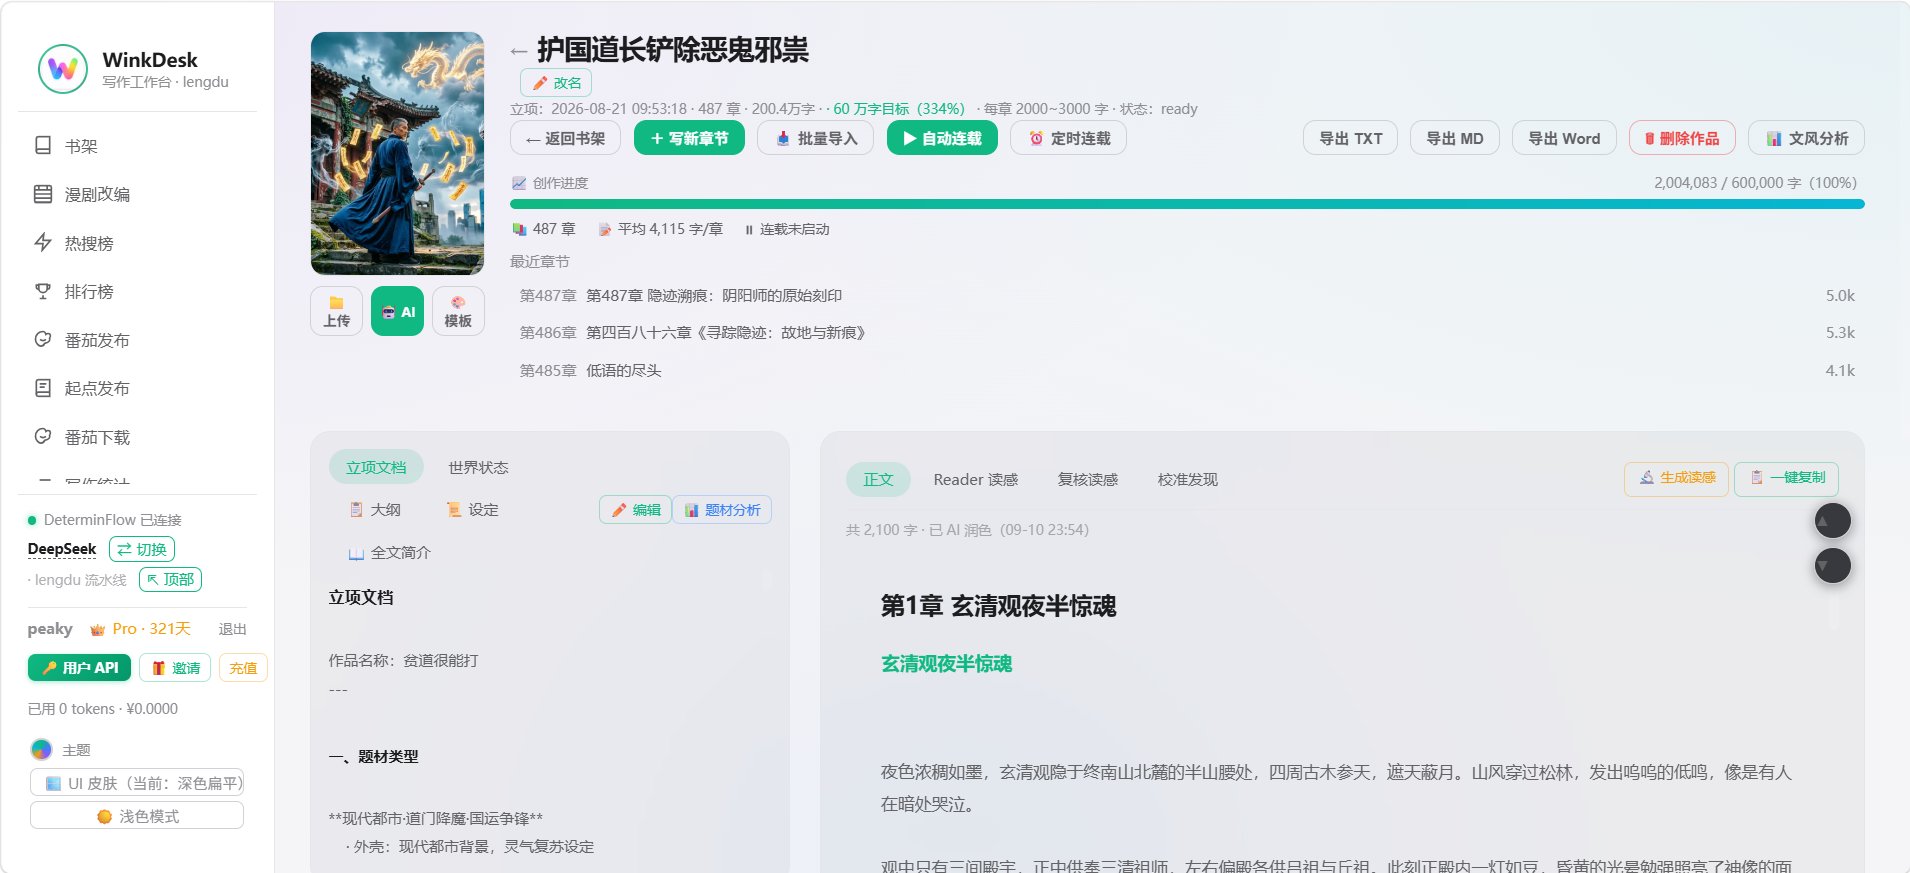This screenshot has width=1910, height=873.
Task: Switch to the 正文 tab
Action: tap(878, 479)
